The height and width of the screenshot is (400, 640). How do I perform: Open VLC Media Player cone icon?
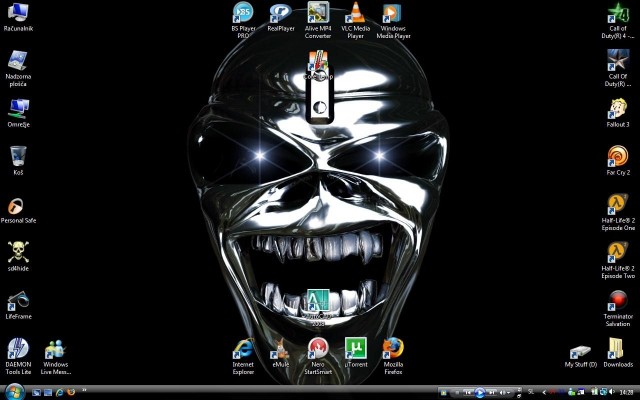click(356, 20)
